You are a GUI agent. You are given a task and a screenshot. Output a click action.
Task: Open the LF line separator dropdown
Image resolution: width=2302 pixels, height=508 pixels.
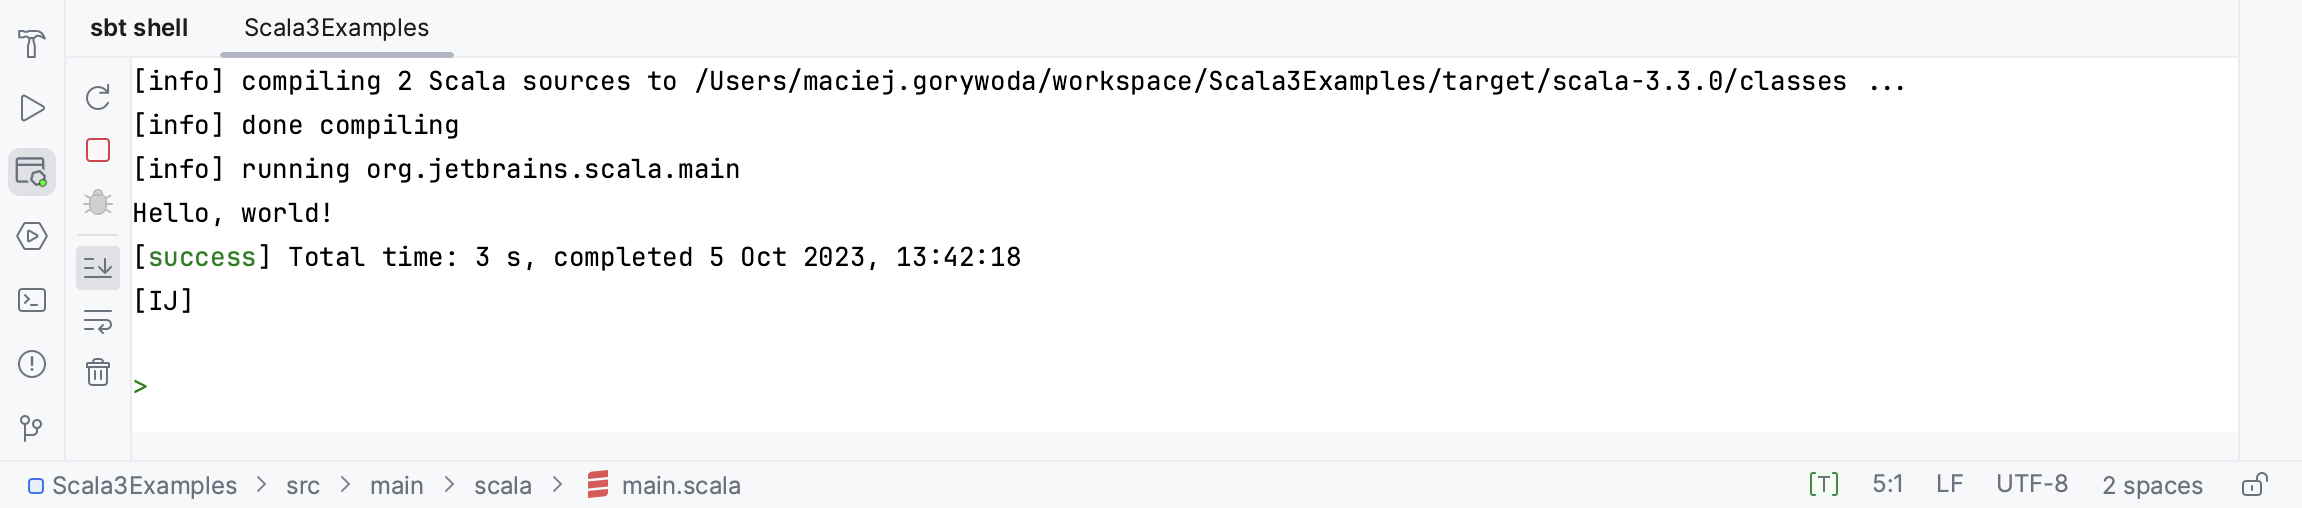[x=1949, y=485]
